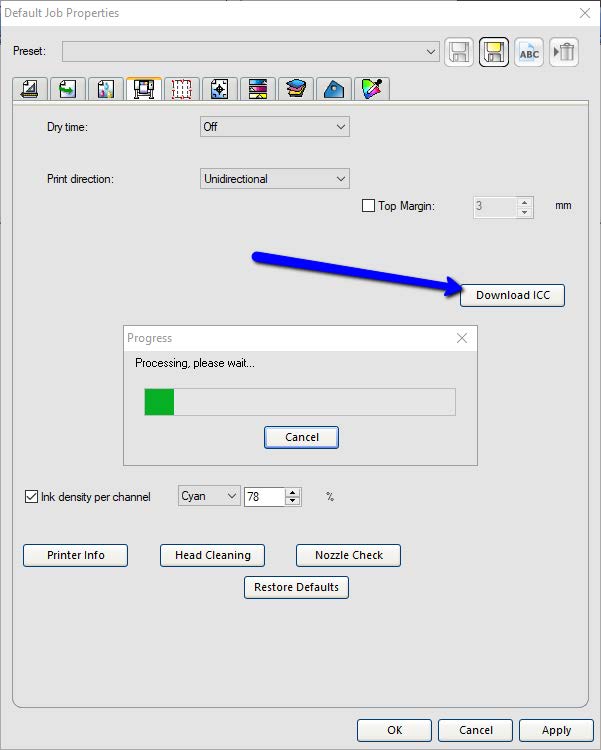This screenshot has height=750, width=601.
Task: Open the tab with green arrow icon
Action: pyautogui.click(x=68, y=89)
